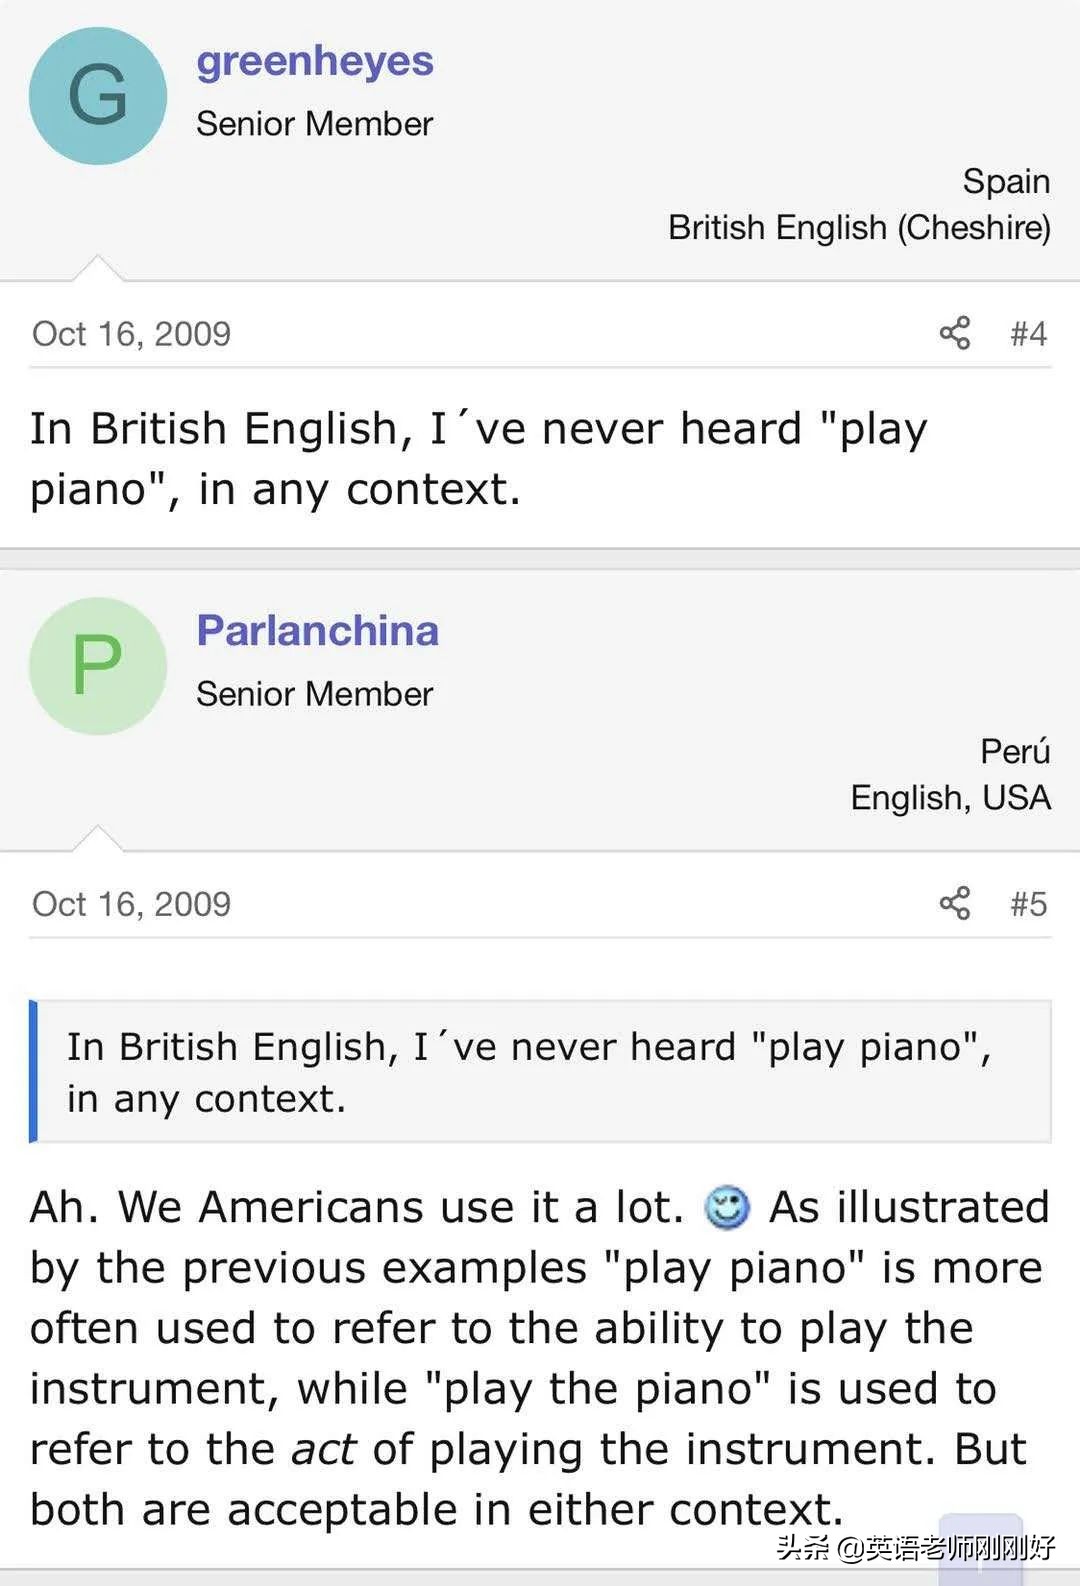
Task: Click the share icon on post #4
Action: coord(955,333)
